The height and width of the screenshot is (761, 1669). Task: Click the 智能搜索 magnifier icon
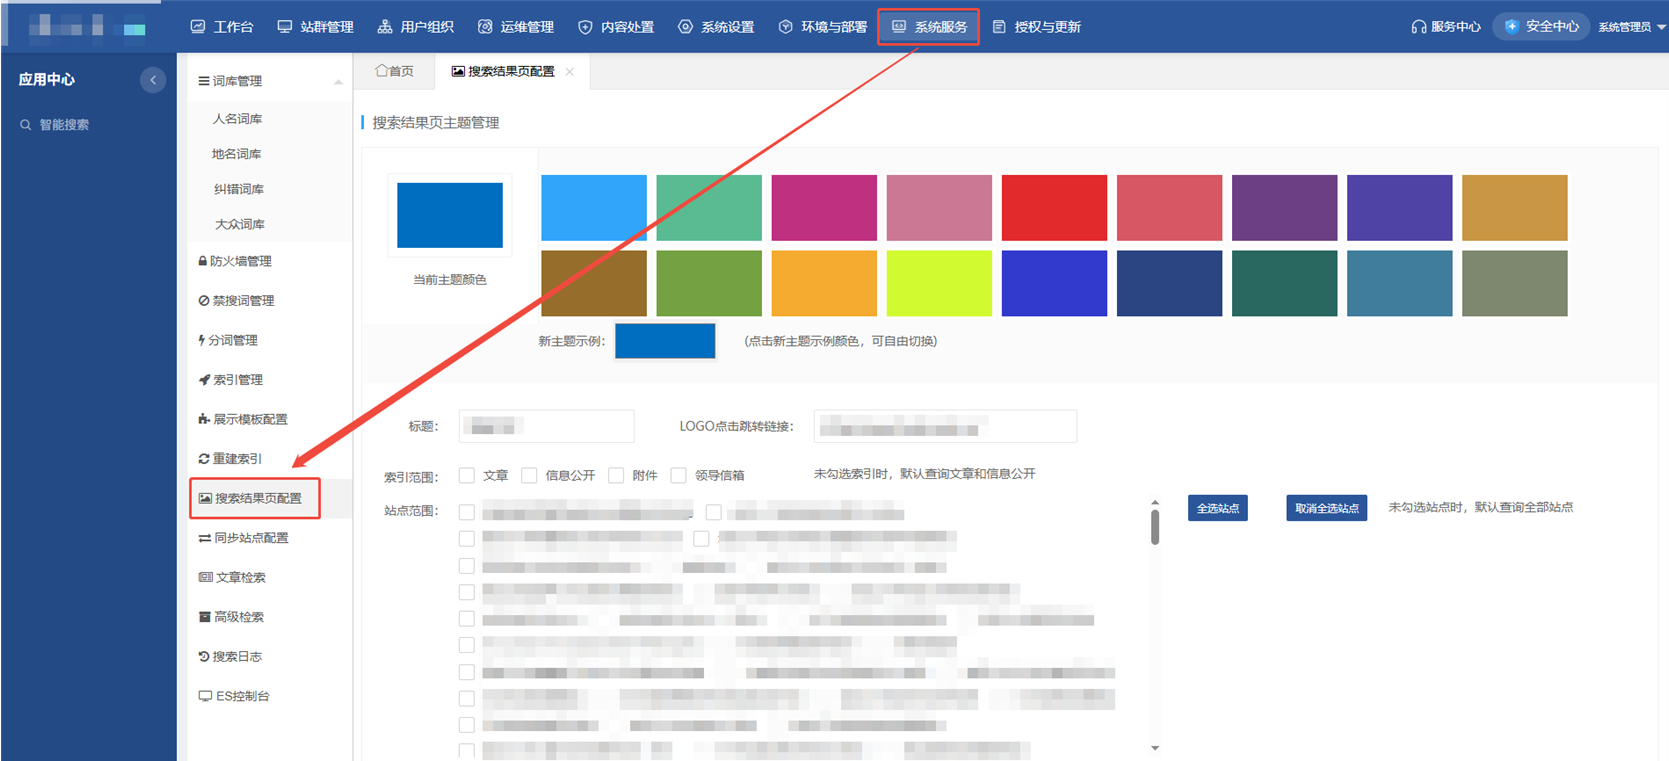26,125
